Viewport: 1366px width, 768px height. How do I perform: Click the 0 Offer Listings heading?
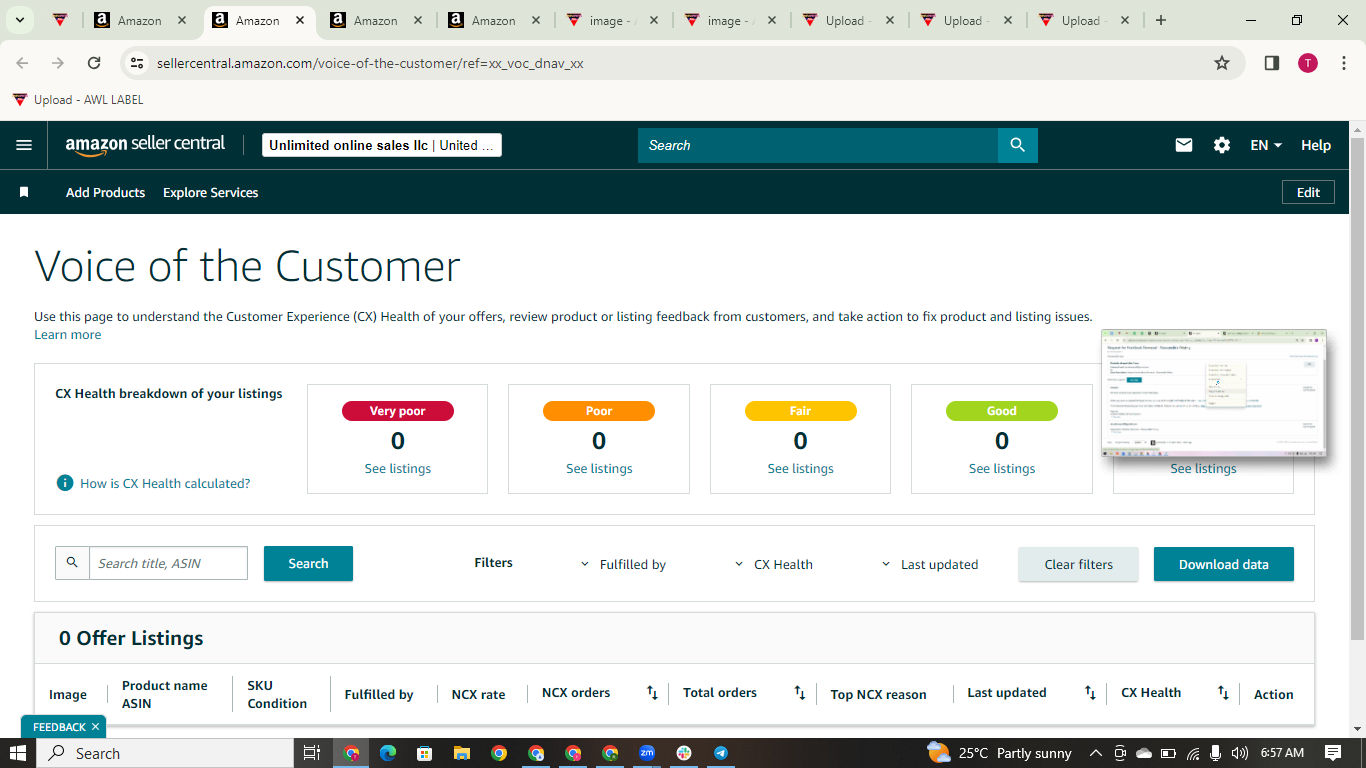tap(131, 638)
